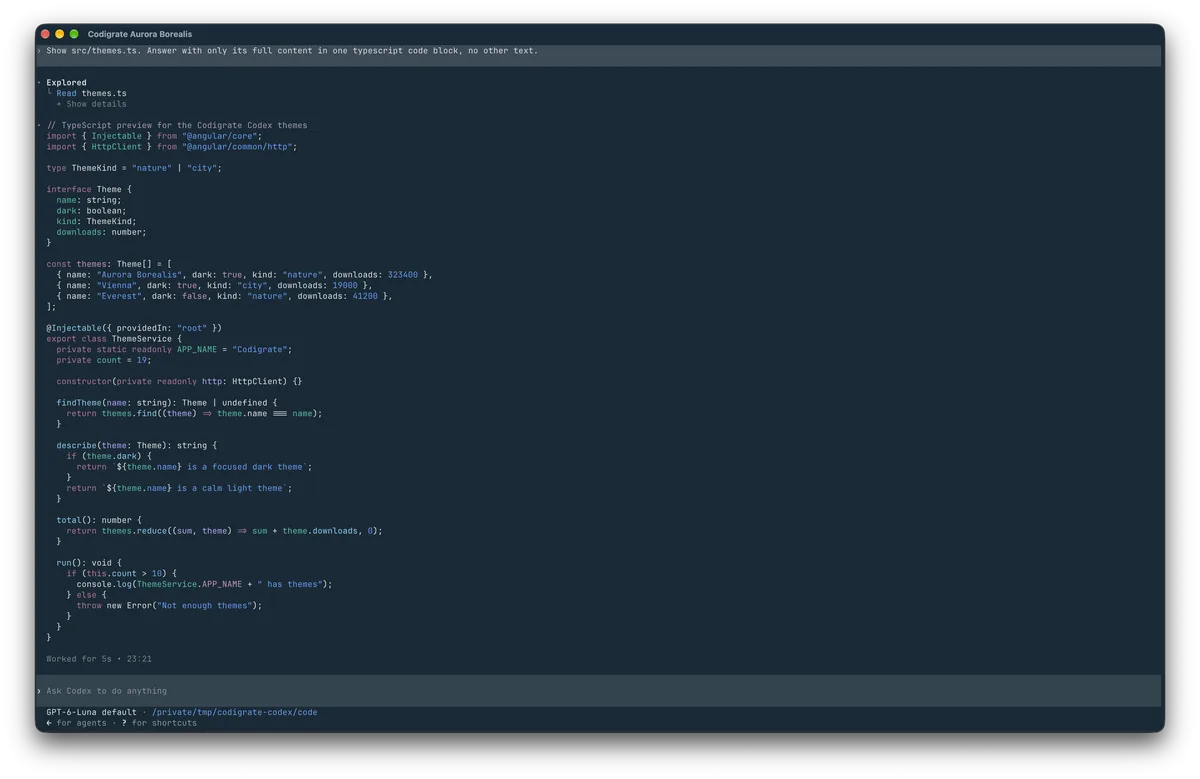1200x779 pixels.
Task: Click the import HttpClient line
Action: click(x=172, y=147)
